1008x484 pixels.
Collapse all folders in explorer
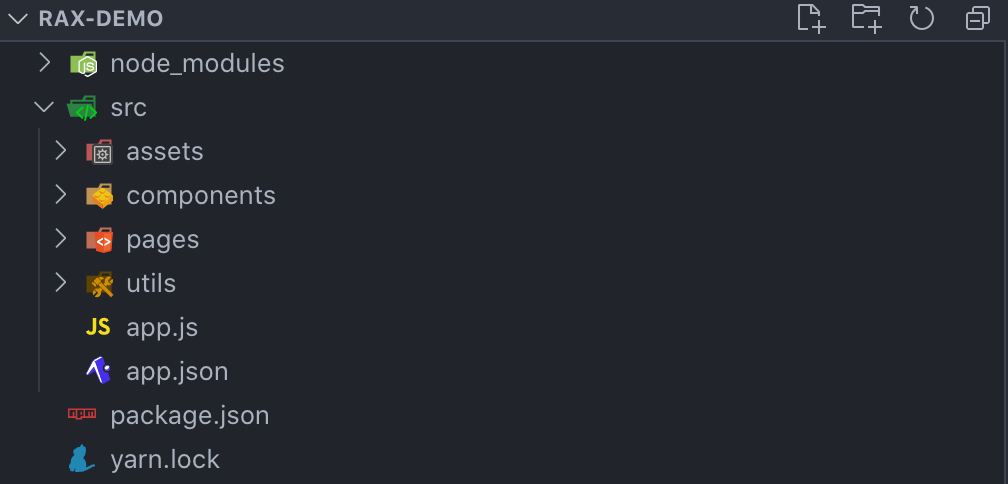(977, 18)
